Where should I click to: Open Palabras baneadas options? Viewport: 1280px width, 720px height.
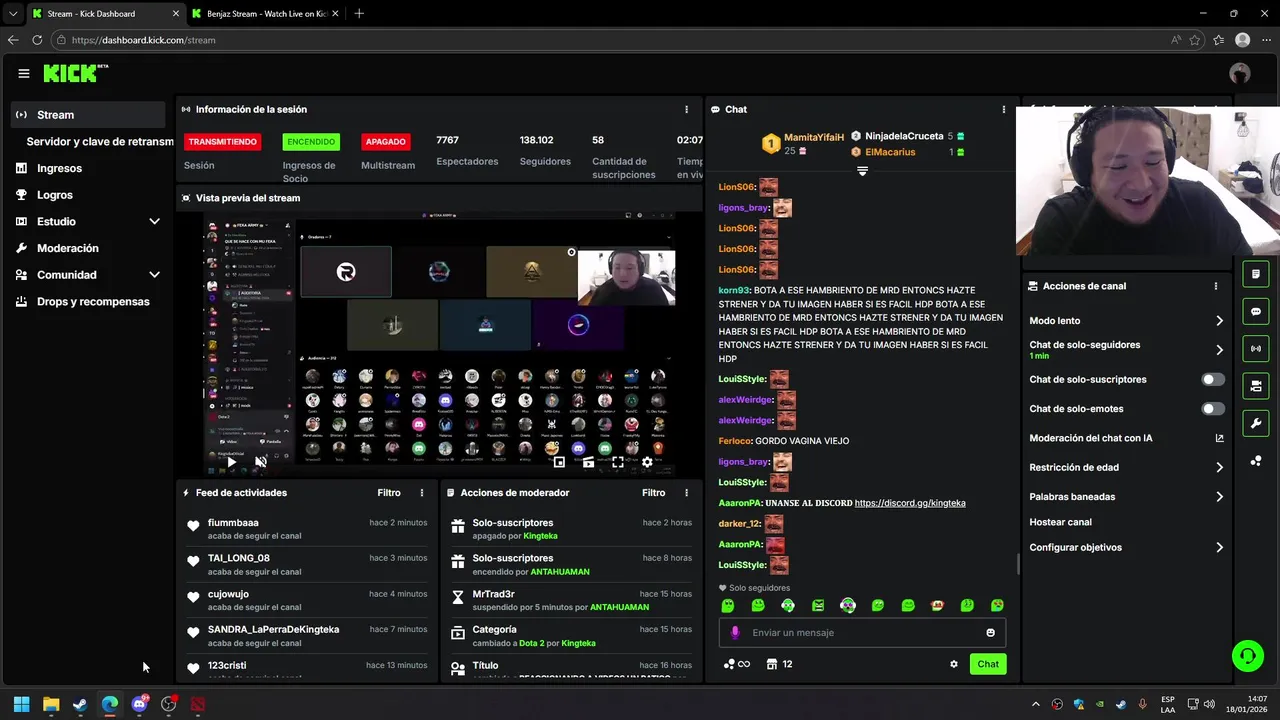1126,497
